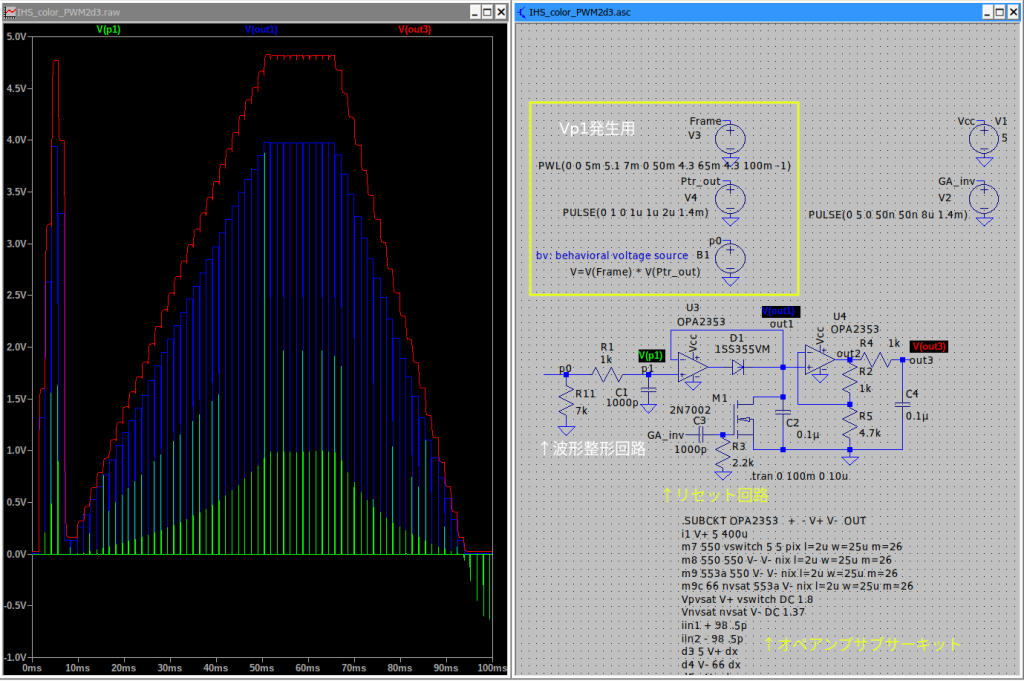Click the V(out1) blue trace label
Image resolution: width=1024 pixels, height=681 pixels.
click(261, 29)
